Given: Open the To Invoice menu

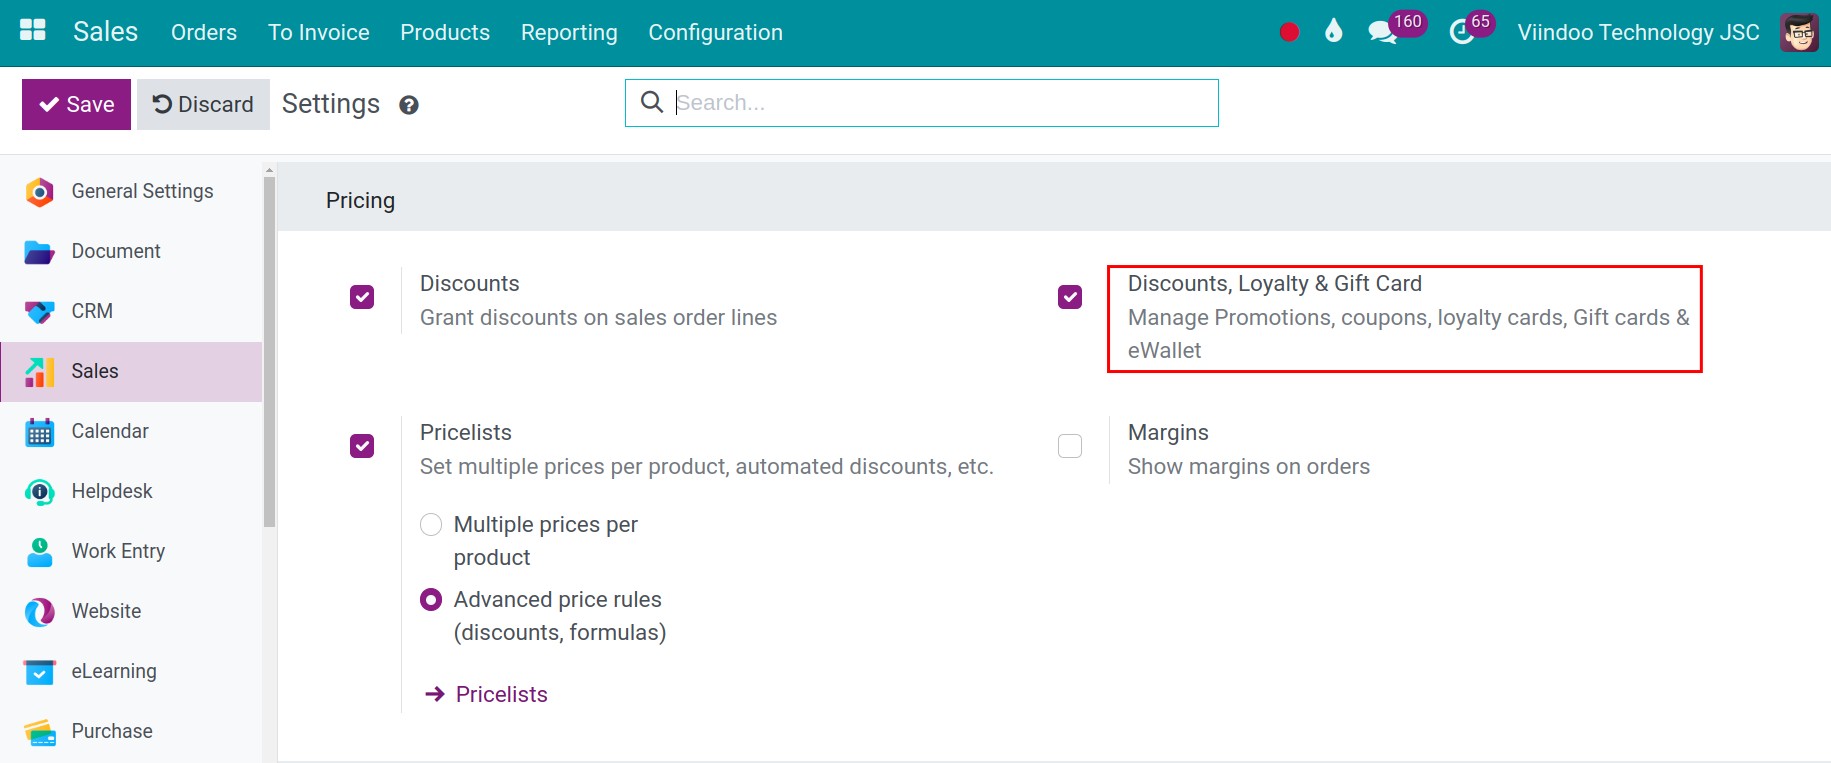Looking at the screenshot, I should (x=319, y=32).
